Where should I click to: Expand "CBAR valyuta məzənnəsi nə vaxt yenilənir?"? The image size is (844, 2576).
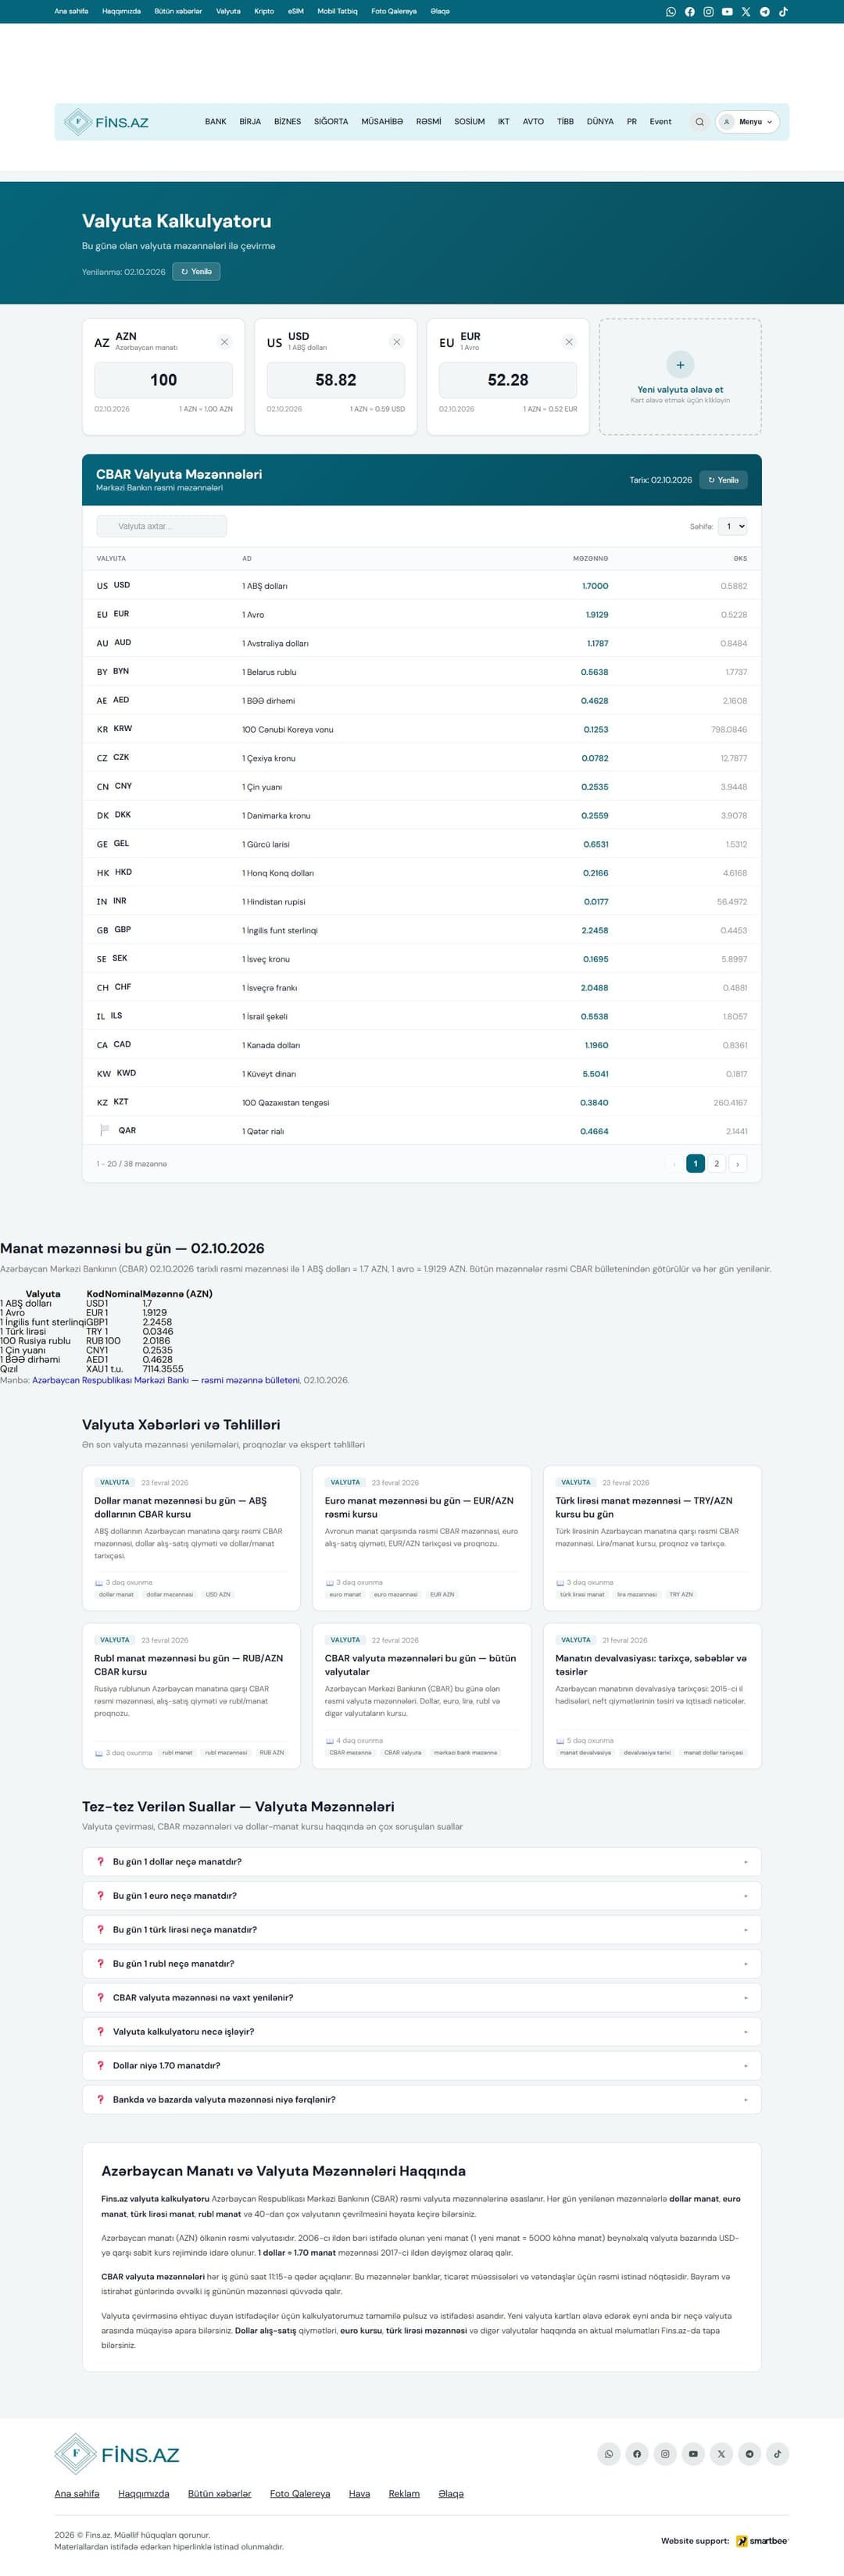(x=422, y=1997)
